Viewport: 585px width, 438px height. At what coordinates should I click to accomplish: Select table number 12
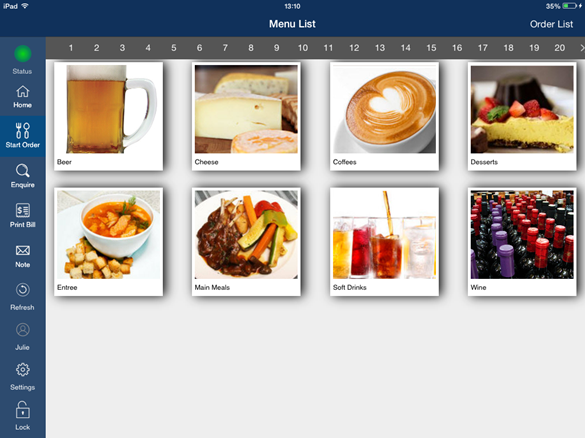[354, 48]
